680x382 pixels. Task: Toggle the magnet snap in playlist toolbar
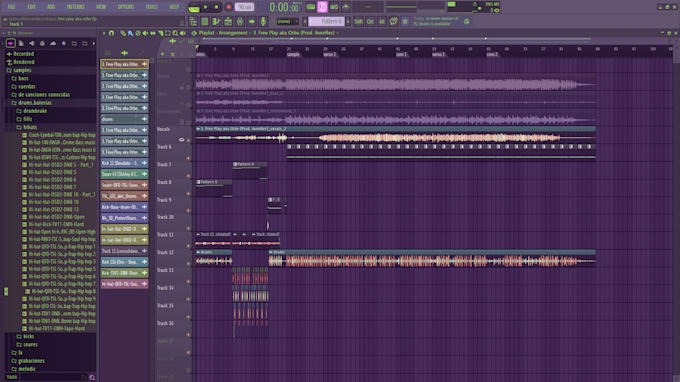(111, 33)
